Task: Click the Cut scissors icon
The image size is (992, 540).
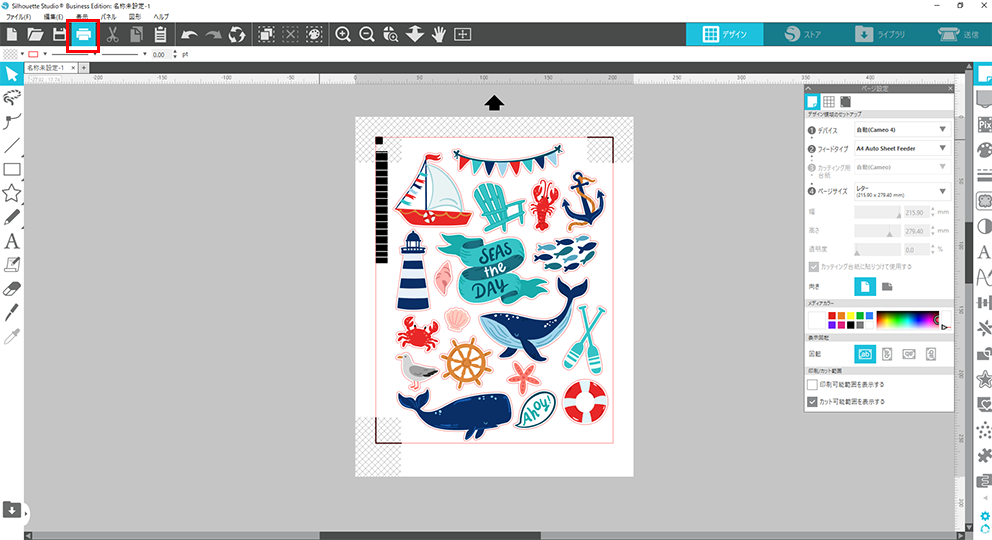Action: click(x=113, y=34)
